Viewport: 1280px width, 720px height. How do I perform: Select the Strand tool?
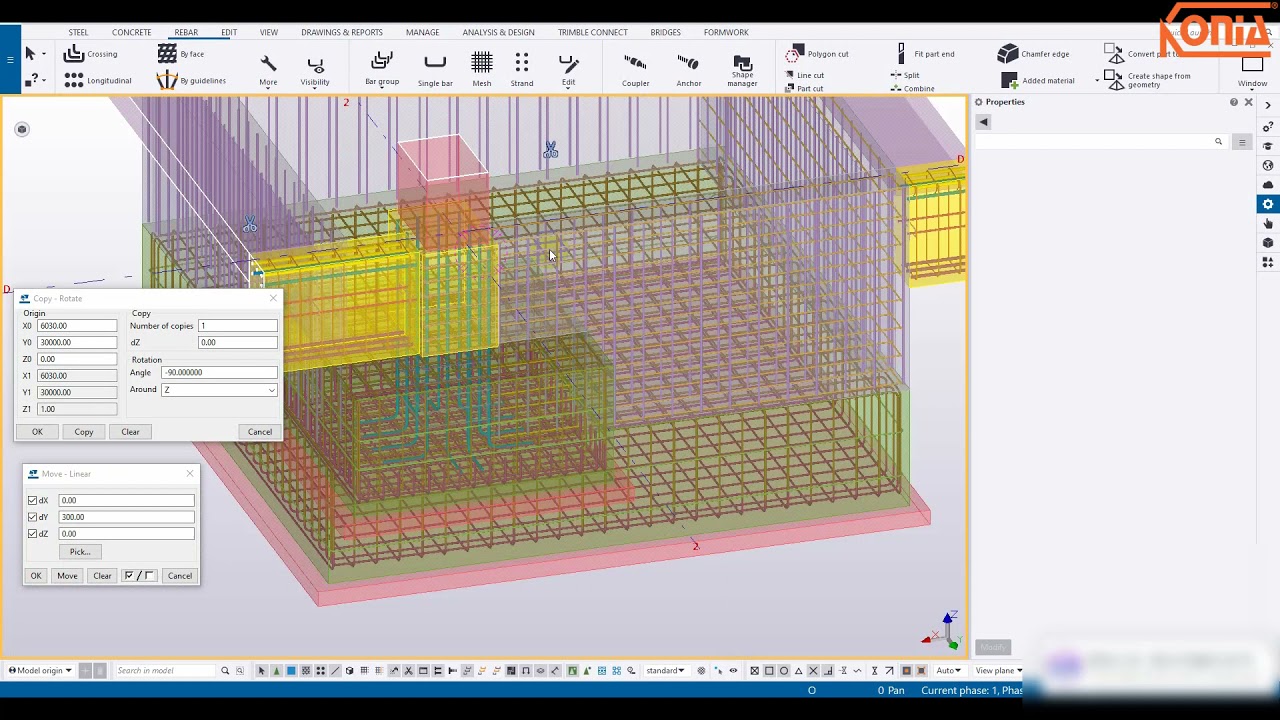click(522, 70)
